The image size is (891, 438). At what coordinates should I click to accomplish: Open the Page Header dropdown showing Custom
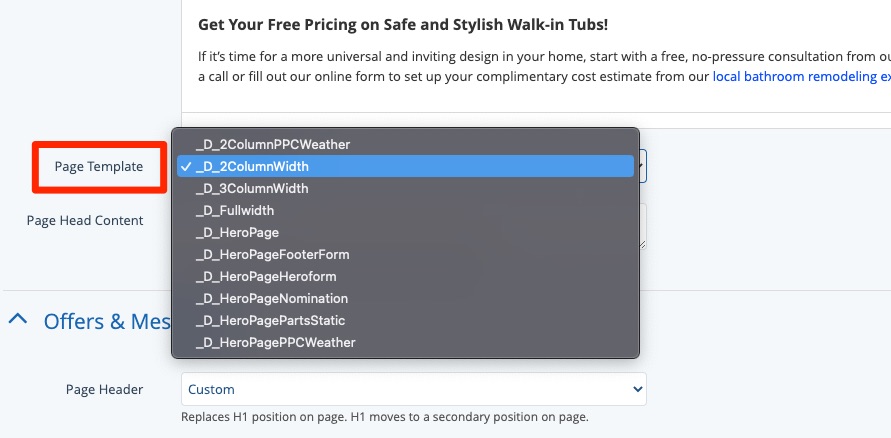(413, 389)
